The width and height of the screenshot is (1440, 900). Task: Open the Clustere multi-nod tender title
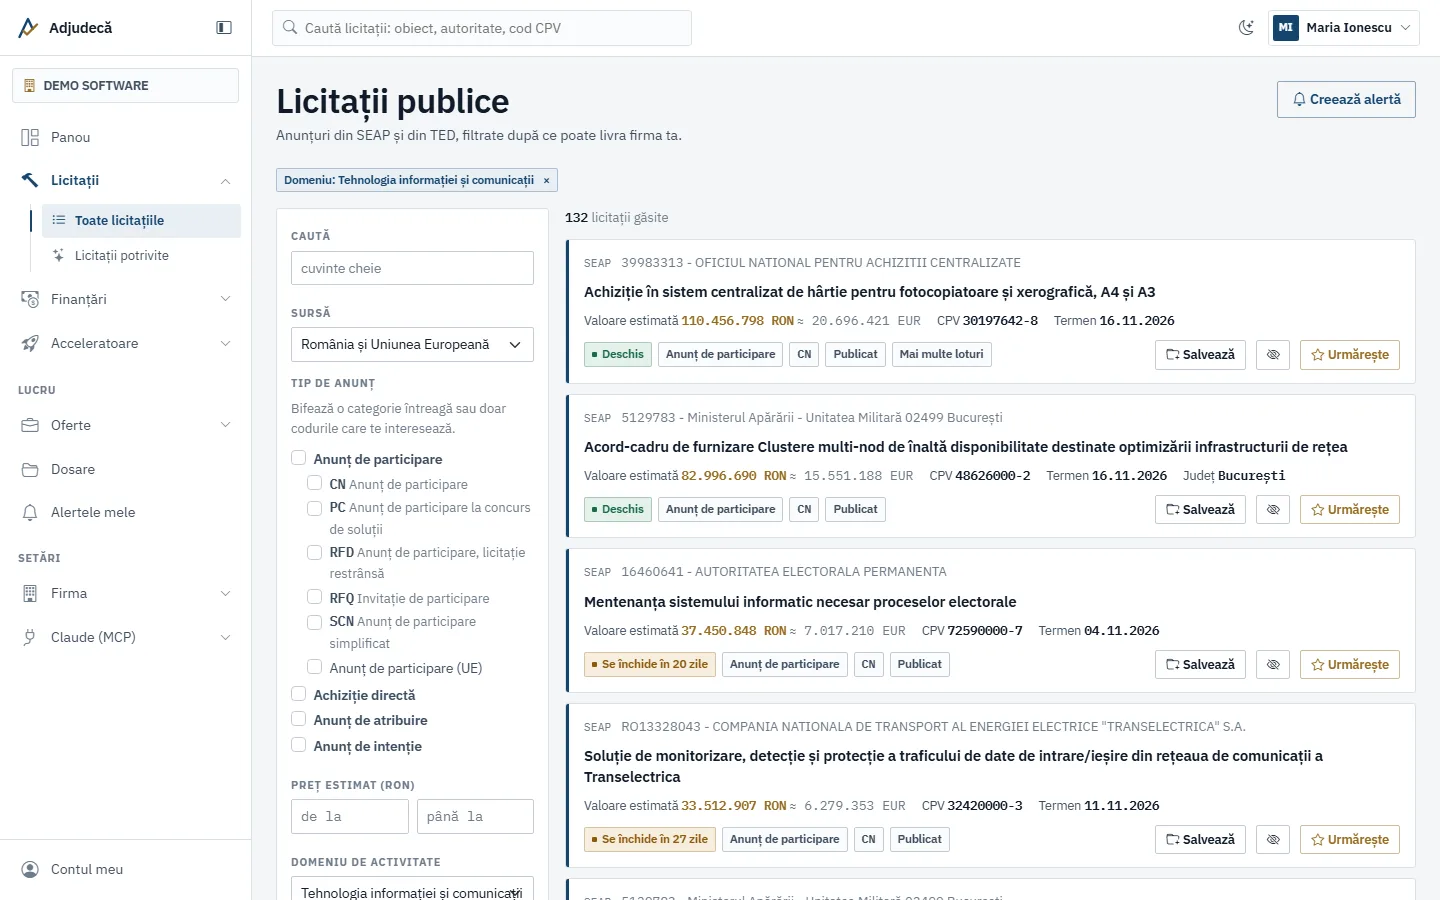pyautogui.click(x=966, y=447)
